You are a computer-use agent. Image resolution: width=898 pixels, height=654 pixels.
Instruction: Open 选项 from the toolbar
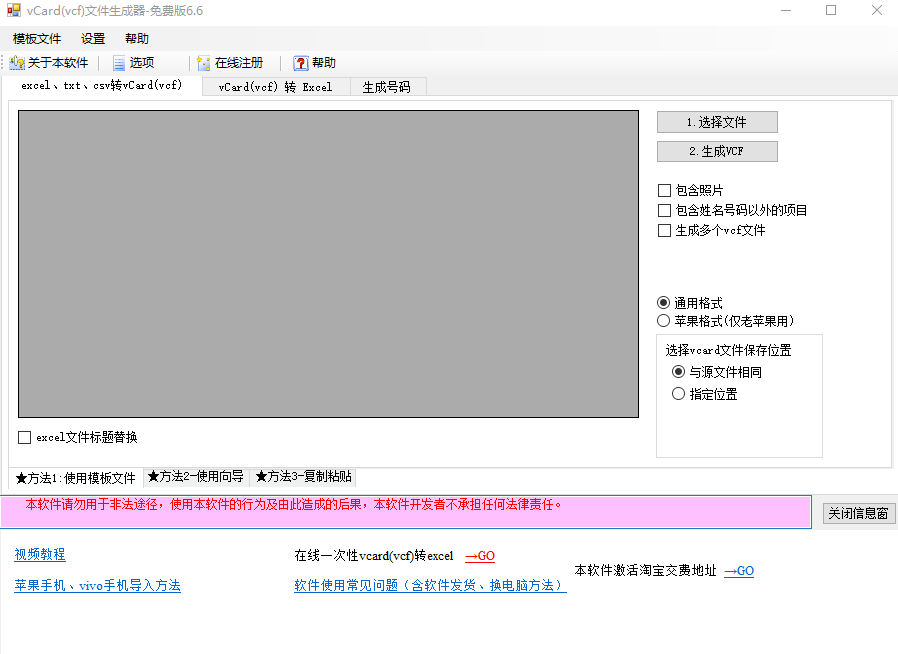tap(118, 63)
